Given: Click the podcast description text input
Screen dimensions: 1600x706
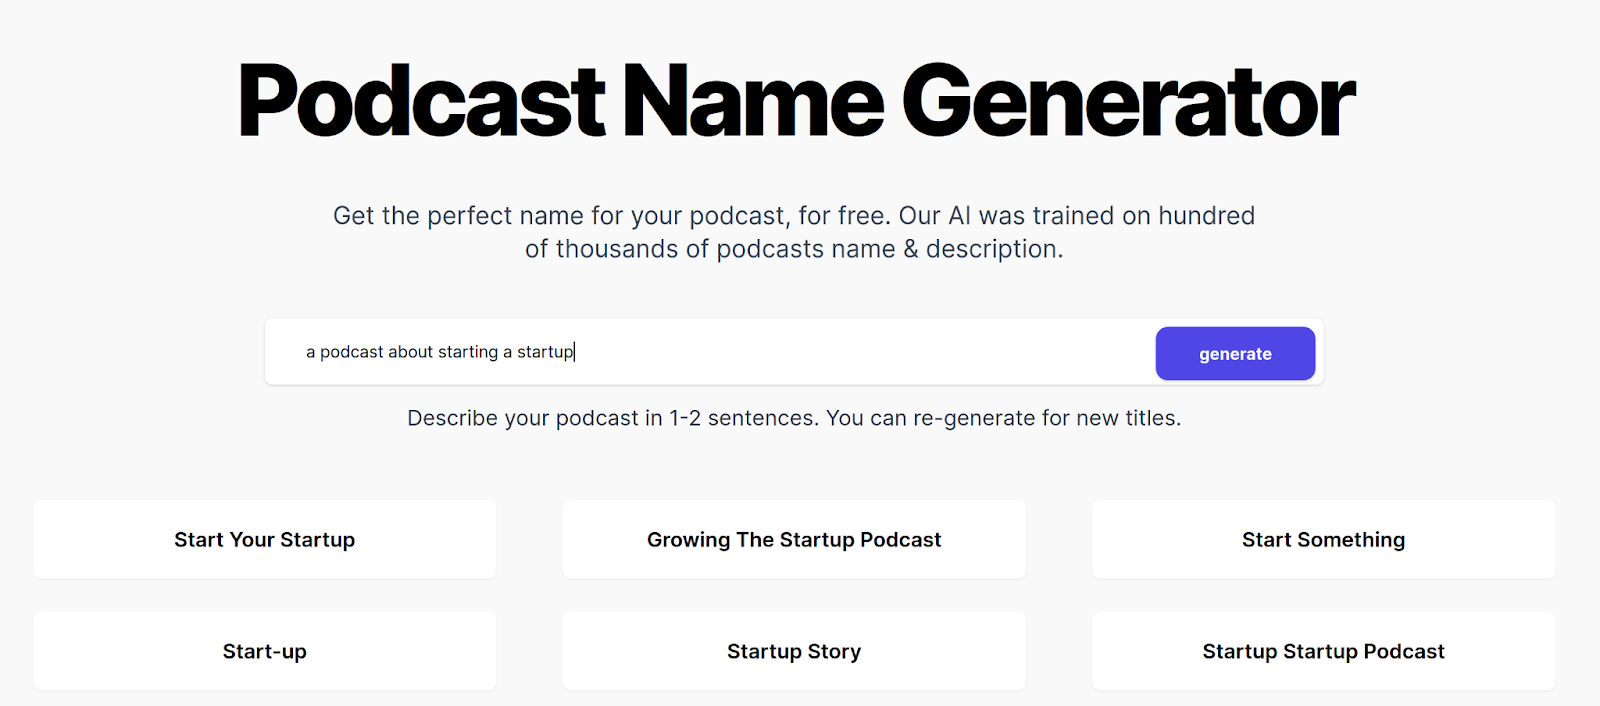Looking at the screenshot, I should click(x=440, y=352).
